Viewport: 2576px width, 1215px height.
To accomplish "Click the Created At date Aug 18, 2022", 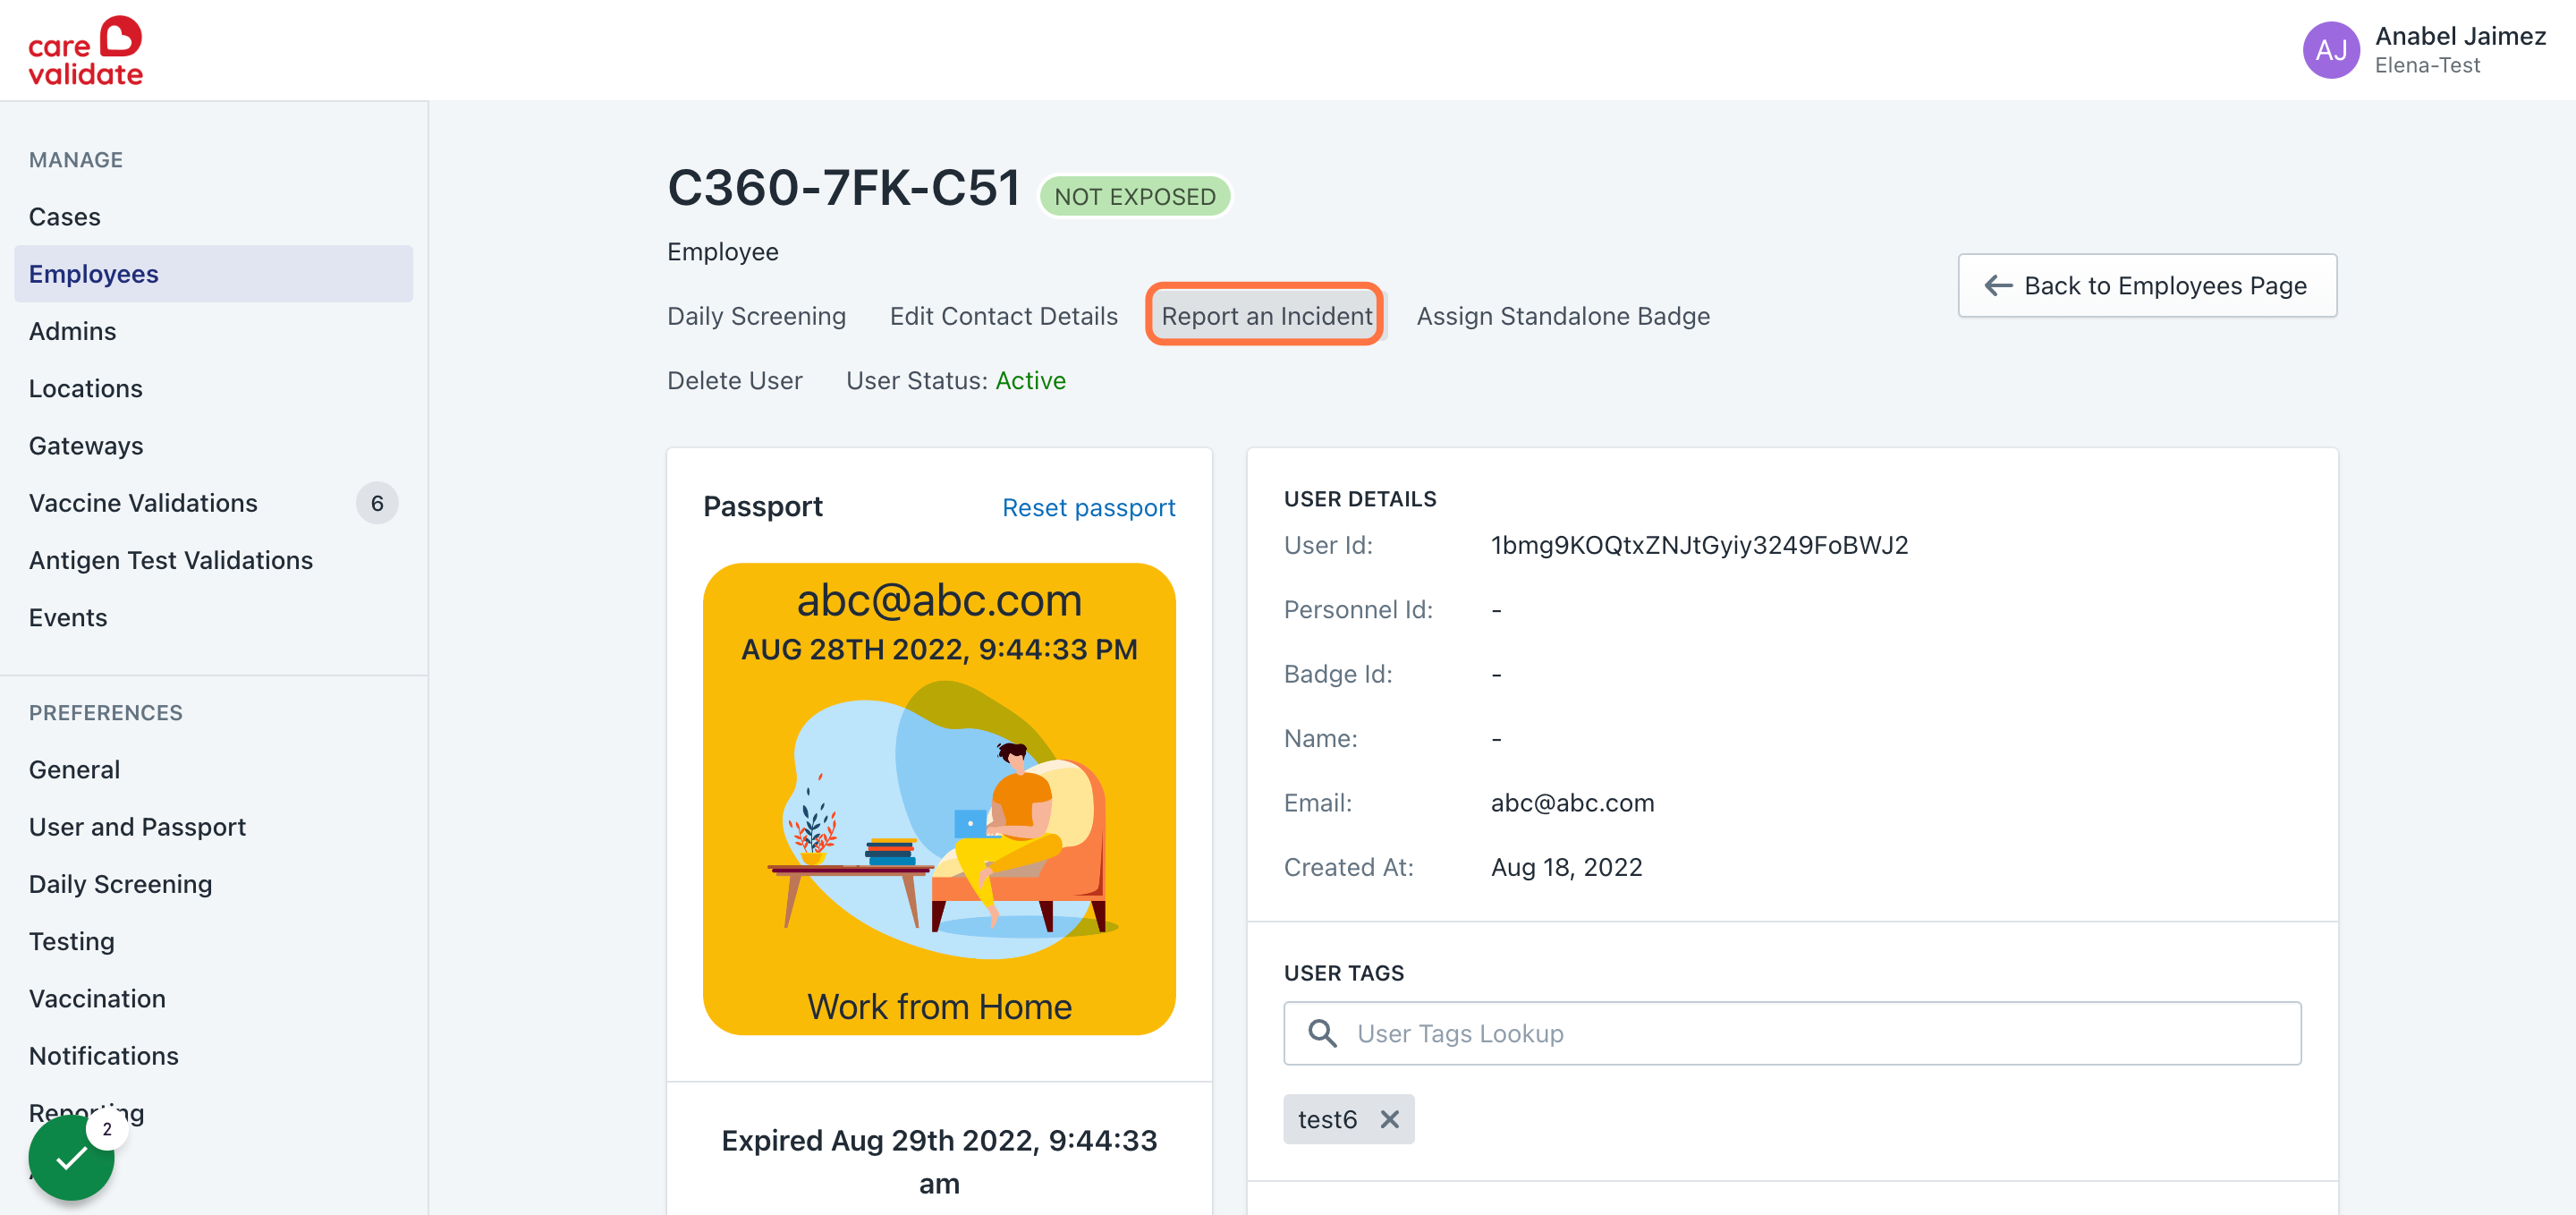I will [1566, 868].
